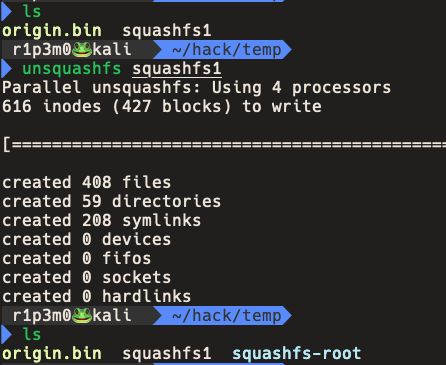Click the squashfs-root directory name

297,353
